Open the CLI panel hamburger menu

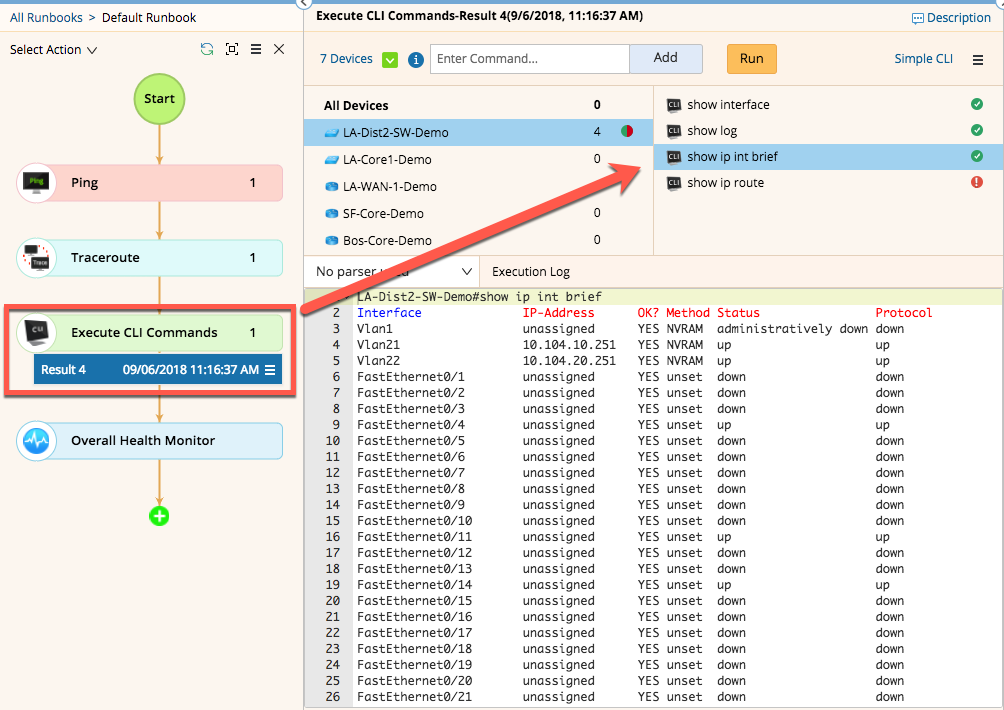pyautogui.click(x=978, y=60)
